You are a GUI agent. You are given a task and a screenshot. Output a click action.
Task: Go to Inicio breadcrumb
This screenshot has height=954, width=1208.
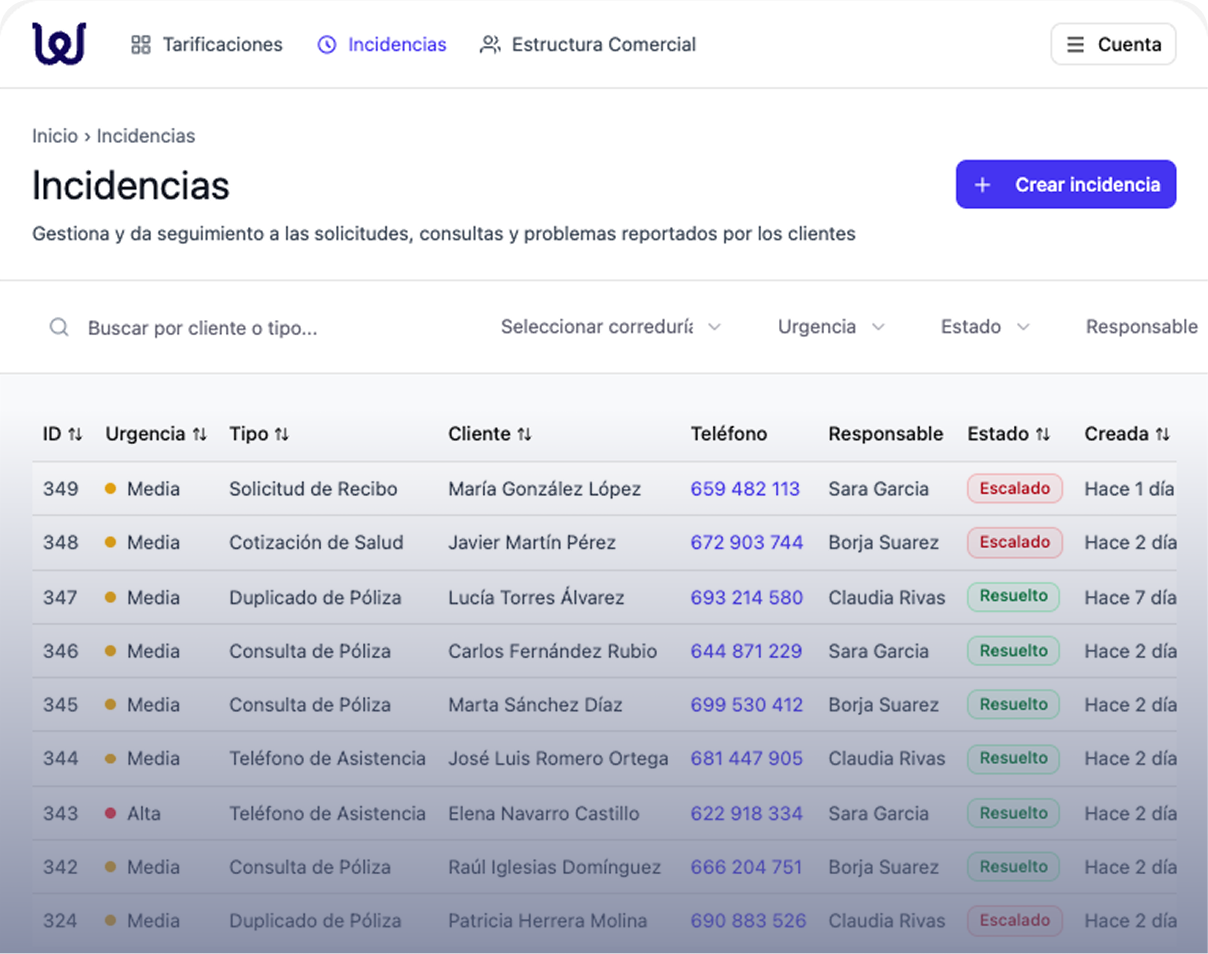coord(55,136)
